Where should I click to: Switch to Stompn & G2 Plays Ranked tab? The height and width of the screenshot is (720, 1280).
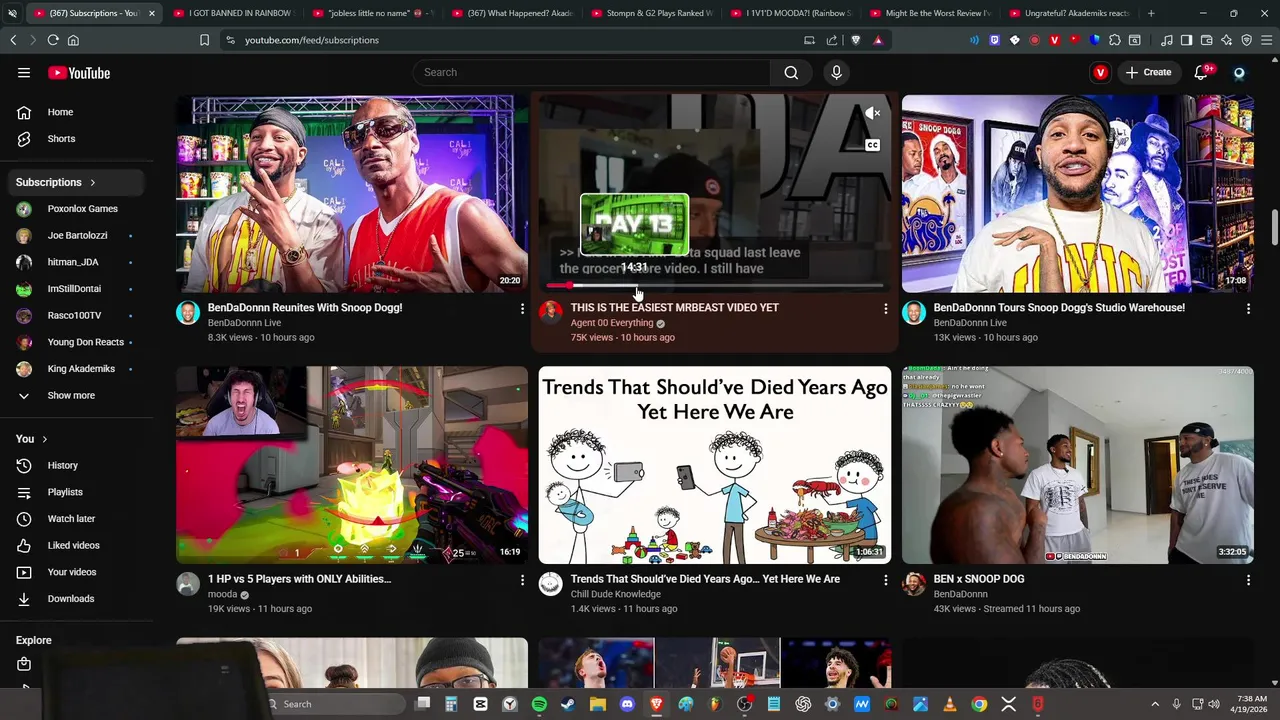point(650,13)
